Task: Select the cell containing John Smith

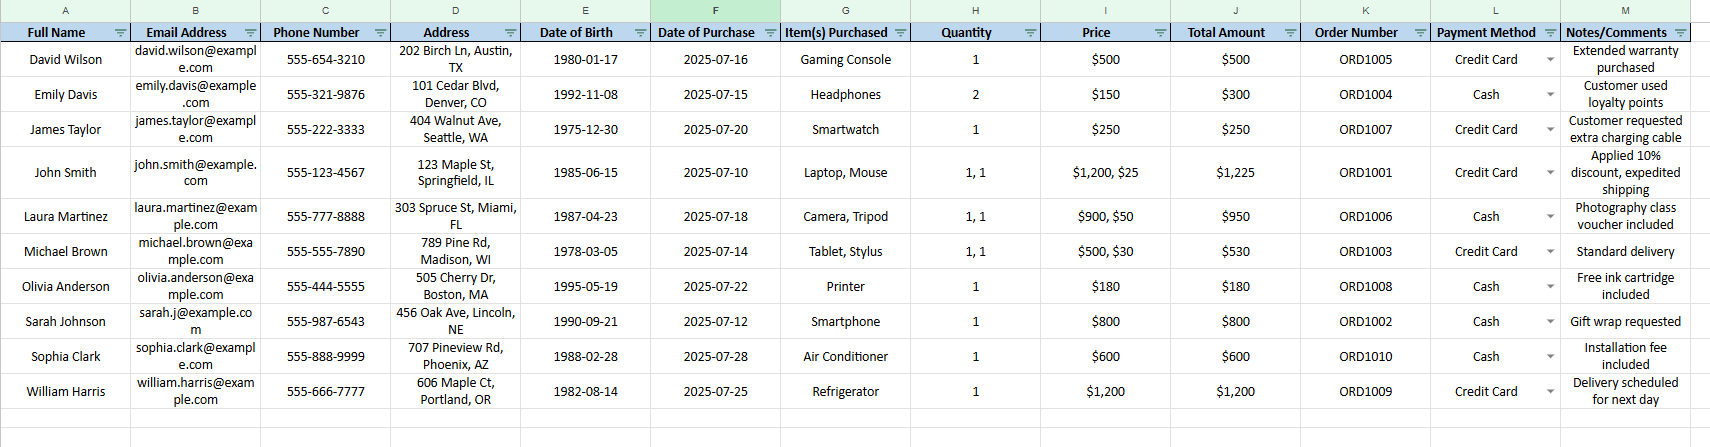Action: (66, 173)
